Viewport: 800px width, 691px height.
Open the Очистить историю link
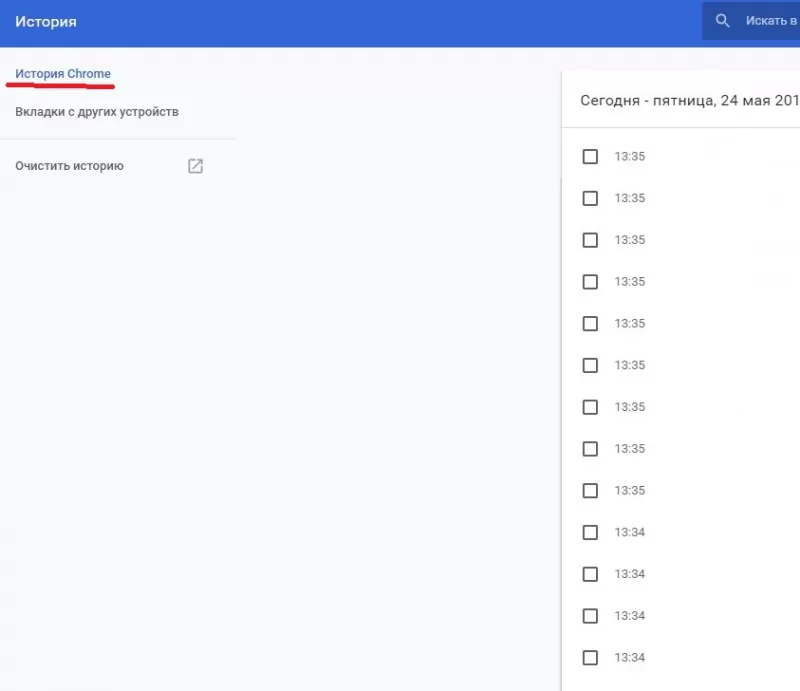[67, 165]
